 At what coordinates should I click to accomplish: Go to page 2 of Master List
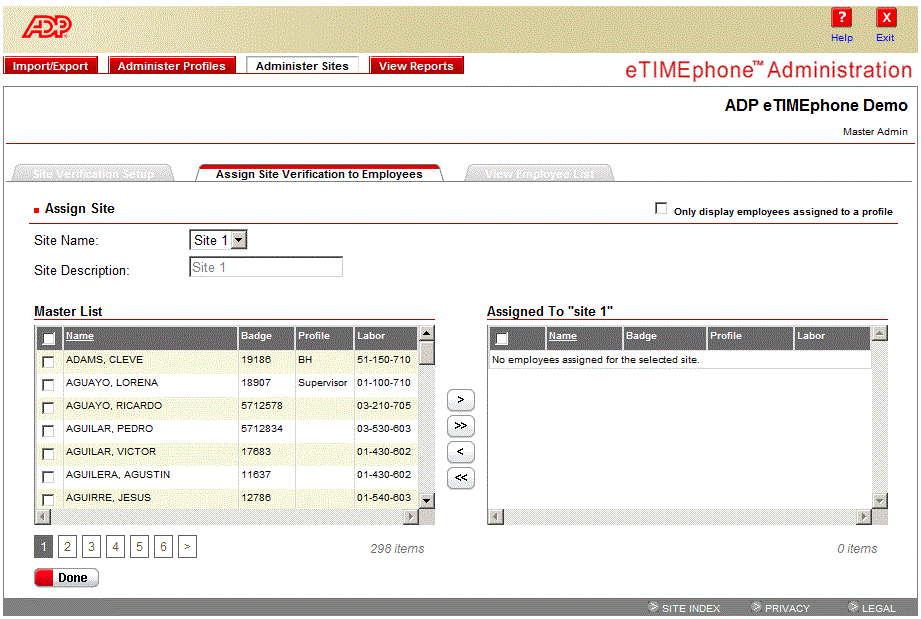(68, 547)
